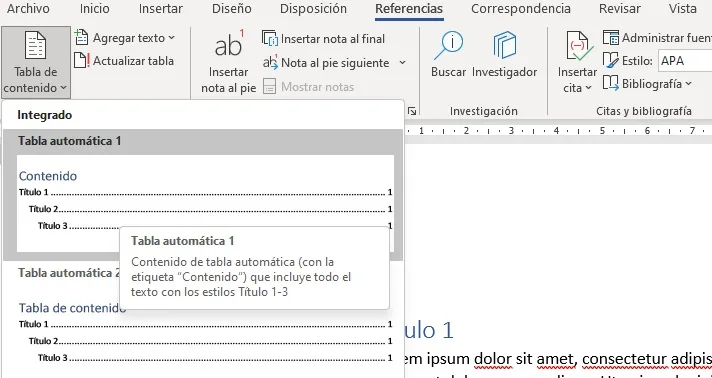Click the Insertar cita icon
This screenshot has height=378, width=712.
pyautogui.click(x=577, y=48)
